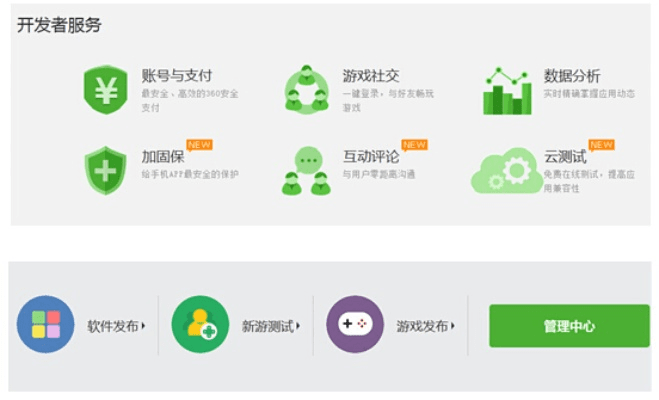Image resolution: width=659 pixels, height=400 pixels.
Task: Click the green plus shield reinforcement icon
Action: coord(105,168)
